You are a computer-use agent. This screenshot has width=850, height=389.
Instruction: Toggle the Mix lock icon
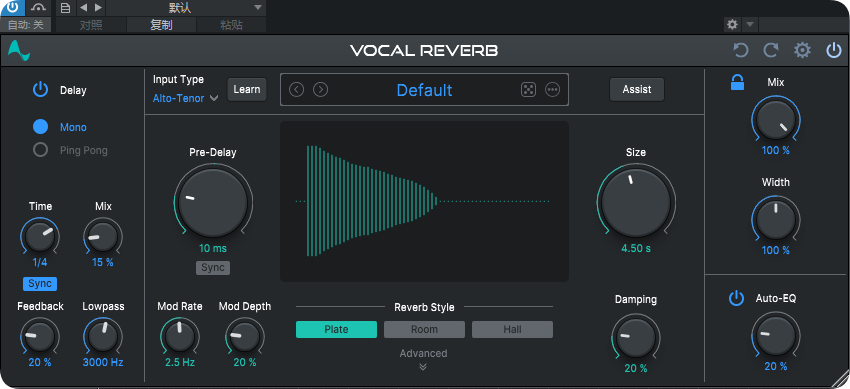tap(737, 82)
